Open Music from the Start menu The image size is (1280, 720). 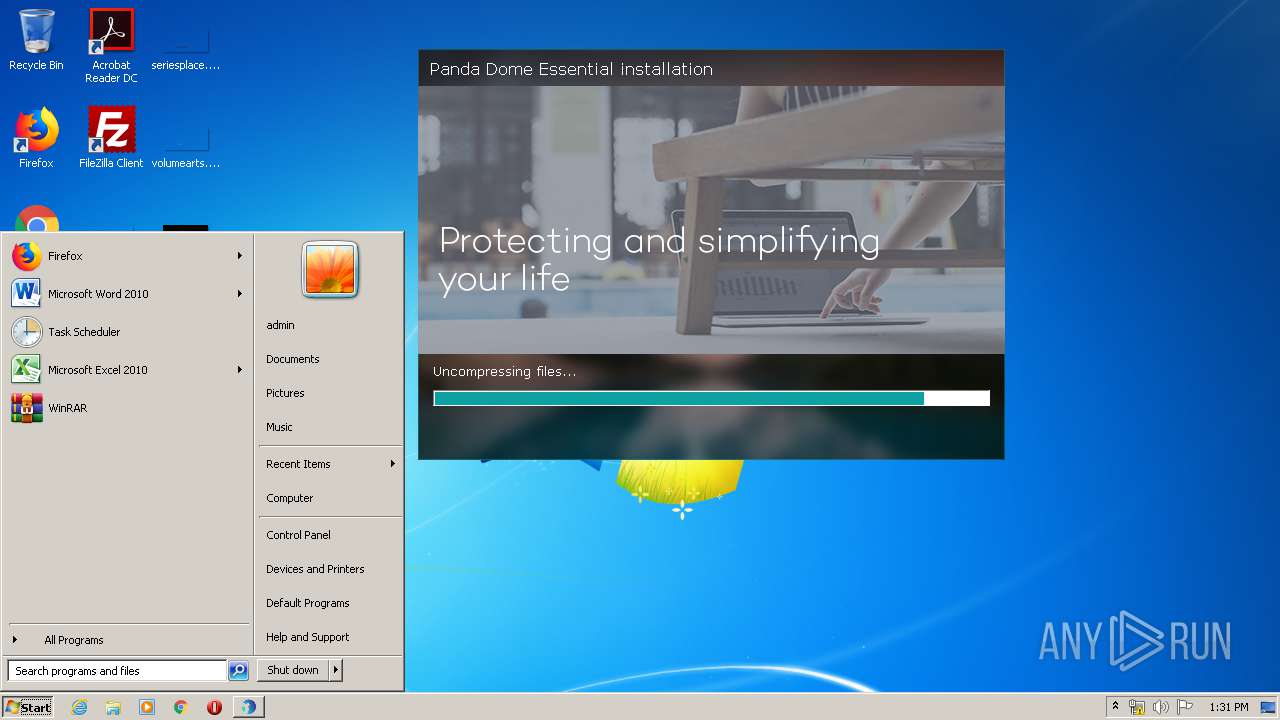(x=279, y=427)
